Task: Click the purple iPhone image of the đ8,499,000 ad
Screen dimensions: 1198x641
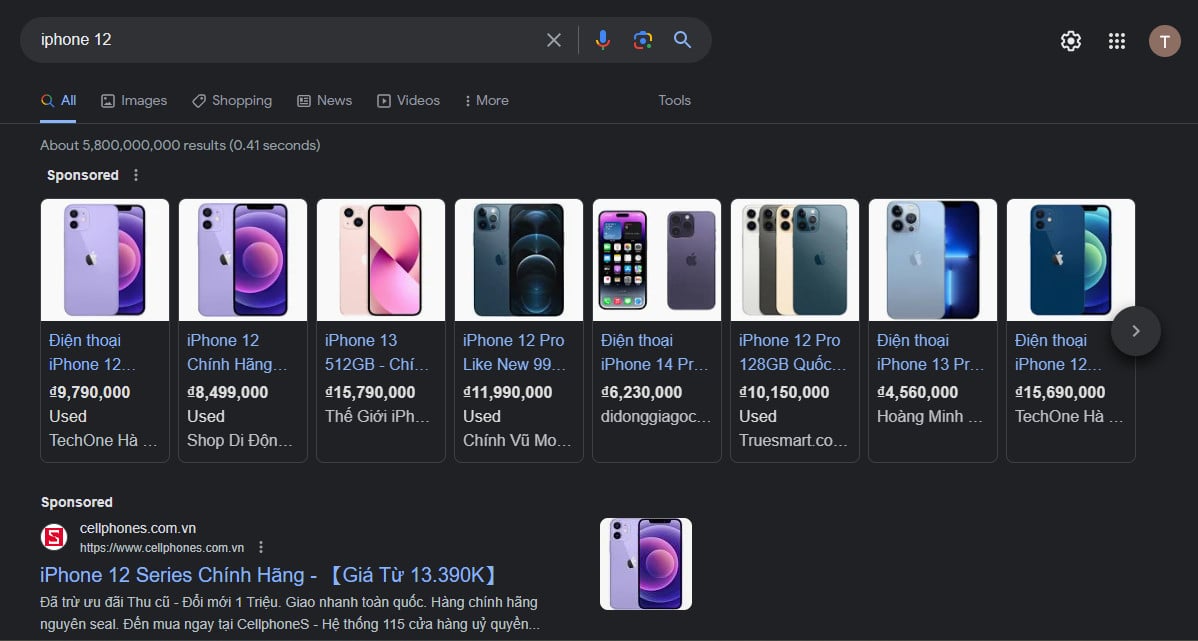Action: [x=243, y=260]
